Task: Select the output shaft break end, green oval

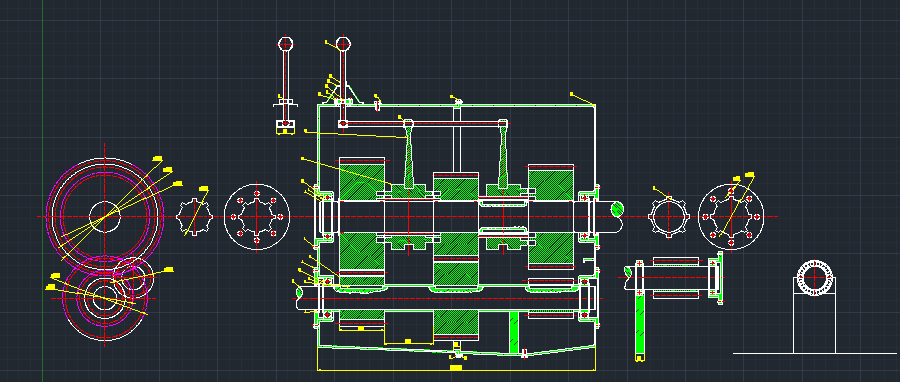Action: pyautogui.click(x=617, y=208)
